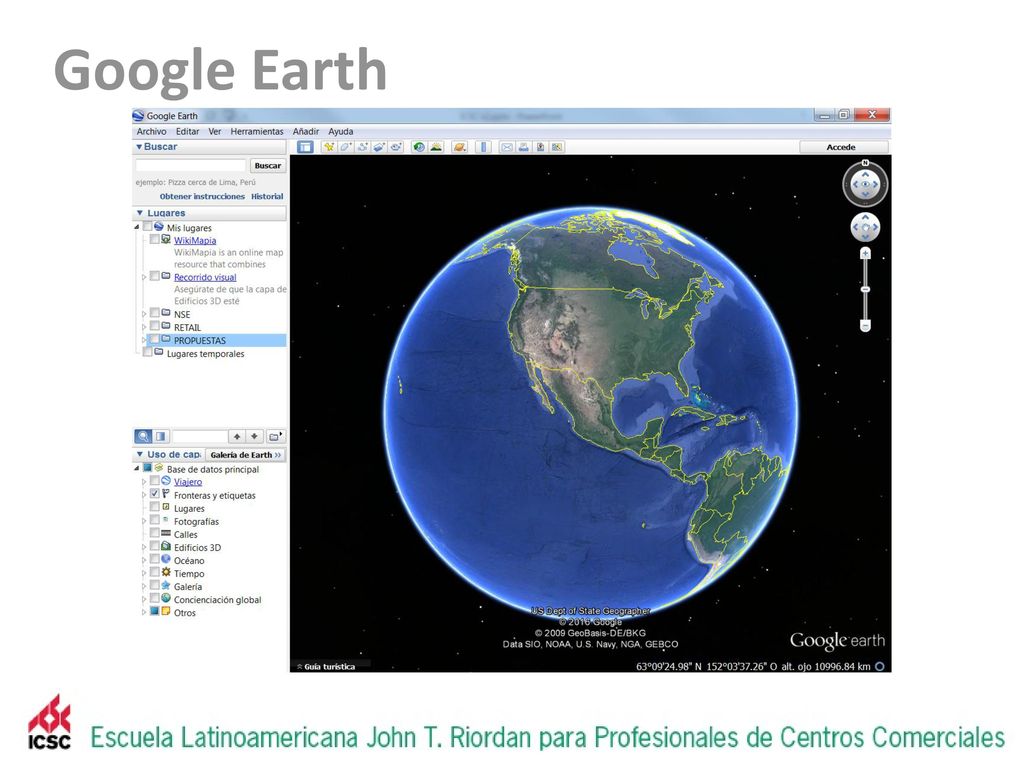The height and width of the screenshot is (768, 1024).
Task: Collapse the Lugares panel triangle
Action: [x=140, y=213]
